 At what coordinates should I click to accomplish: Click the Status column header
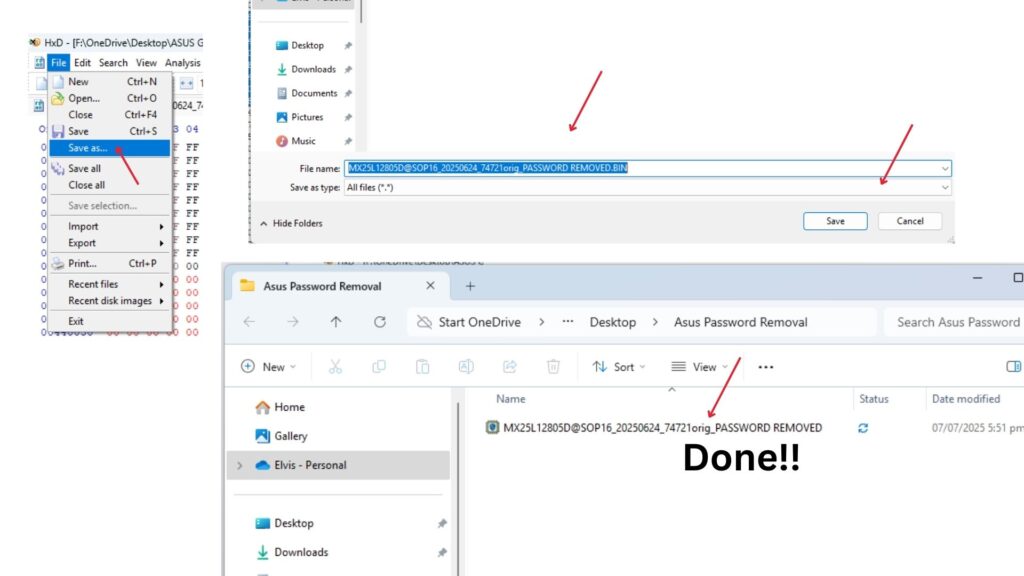coord(874,399)
